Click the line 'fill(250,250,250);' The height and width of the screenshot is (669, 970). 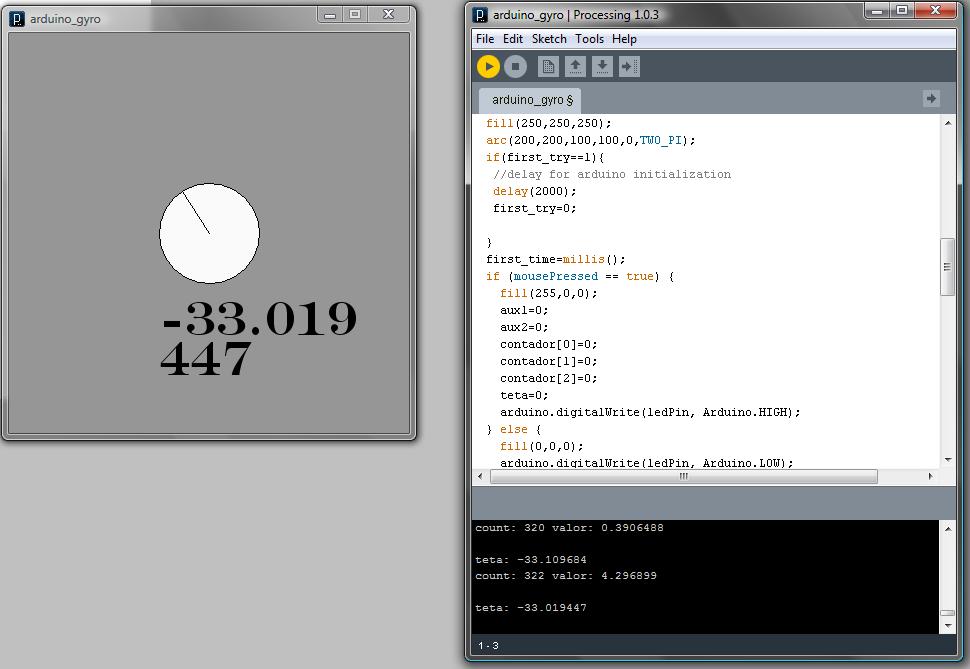(x=549, y=123)
